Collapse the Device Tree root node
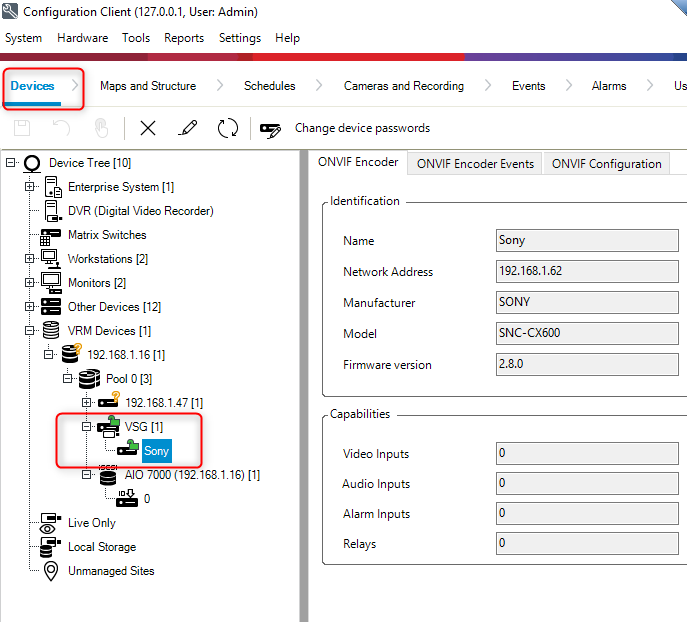 [11, 163]
